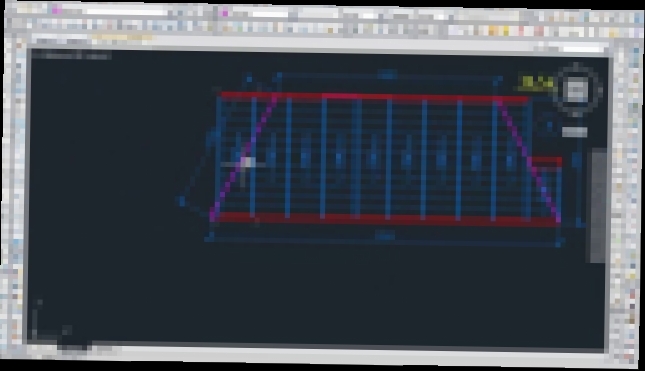Viewport: 645px width, 371px height.
Task: Select the short red line on the right side
Action: click(546, 161)
